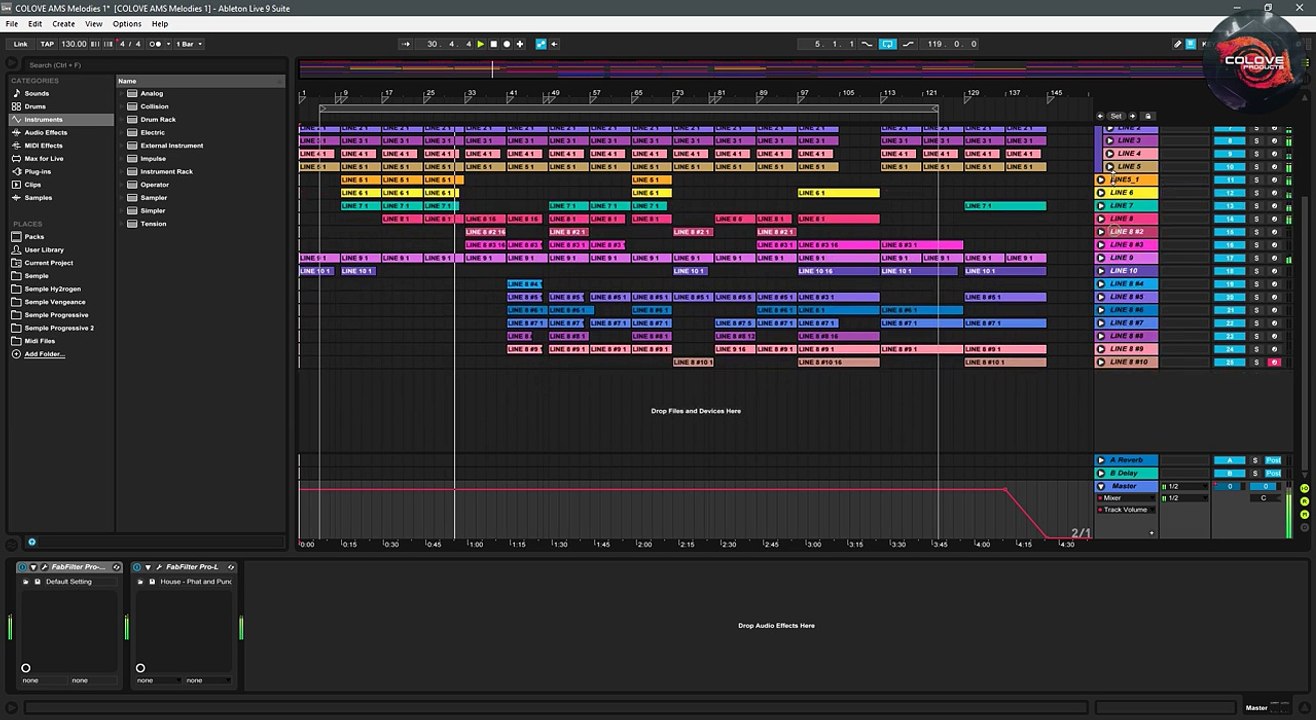Solo the A Reverb return track

(x=1256, y=460)
